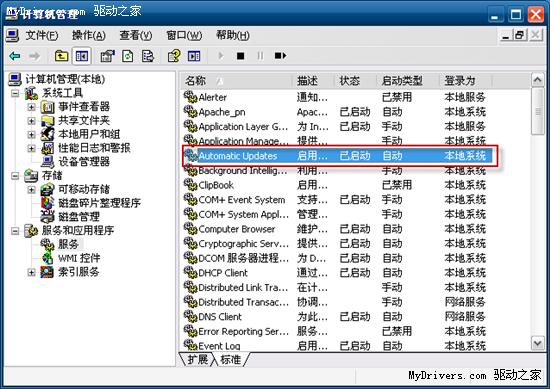This screenshot has width=550, height=389.
Task: Collapse the 系统工具 tree node
Action: [15, 93]
